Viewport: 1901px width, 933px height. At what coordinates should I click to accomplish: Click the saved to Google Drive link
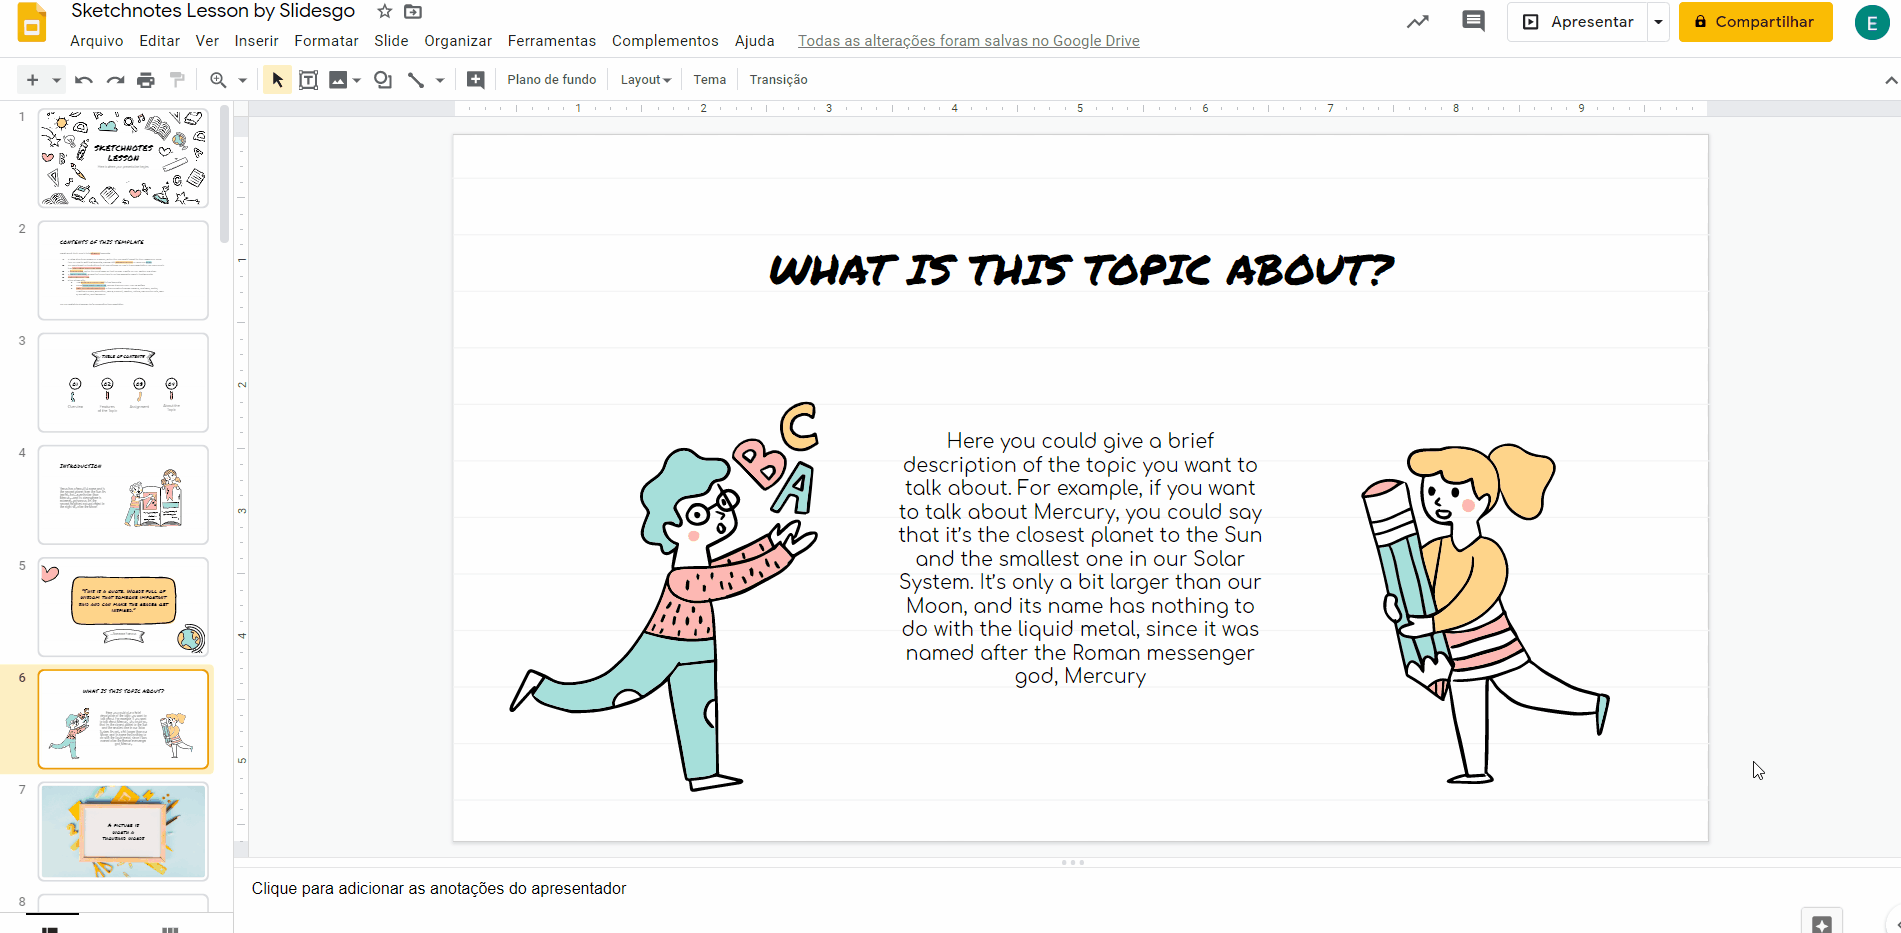(x=969, y=41)
